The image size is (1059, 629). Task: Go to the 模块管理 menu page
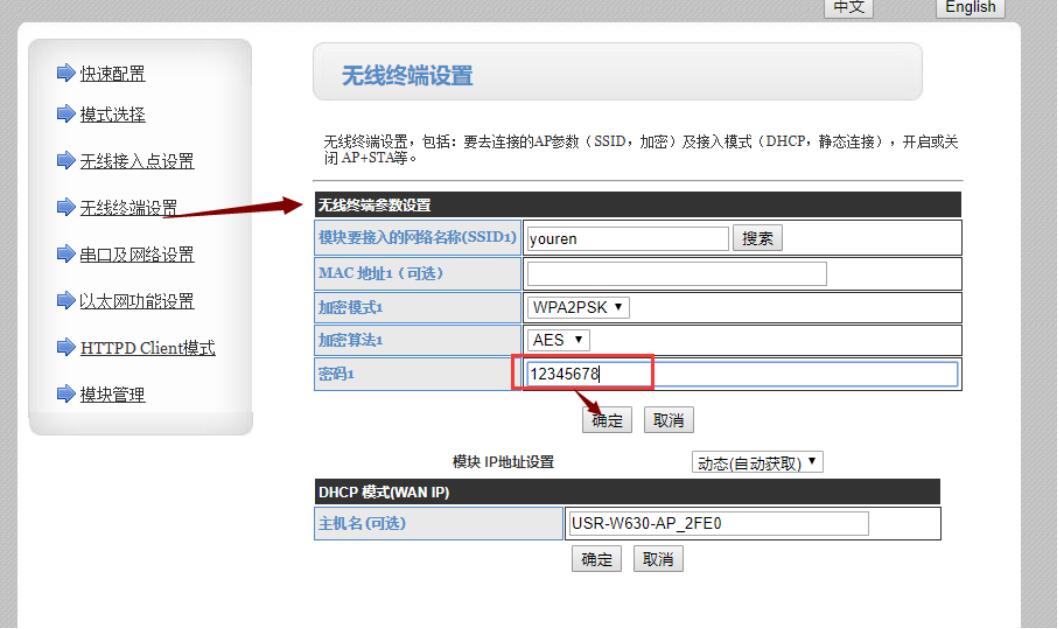(112, 395)
